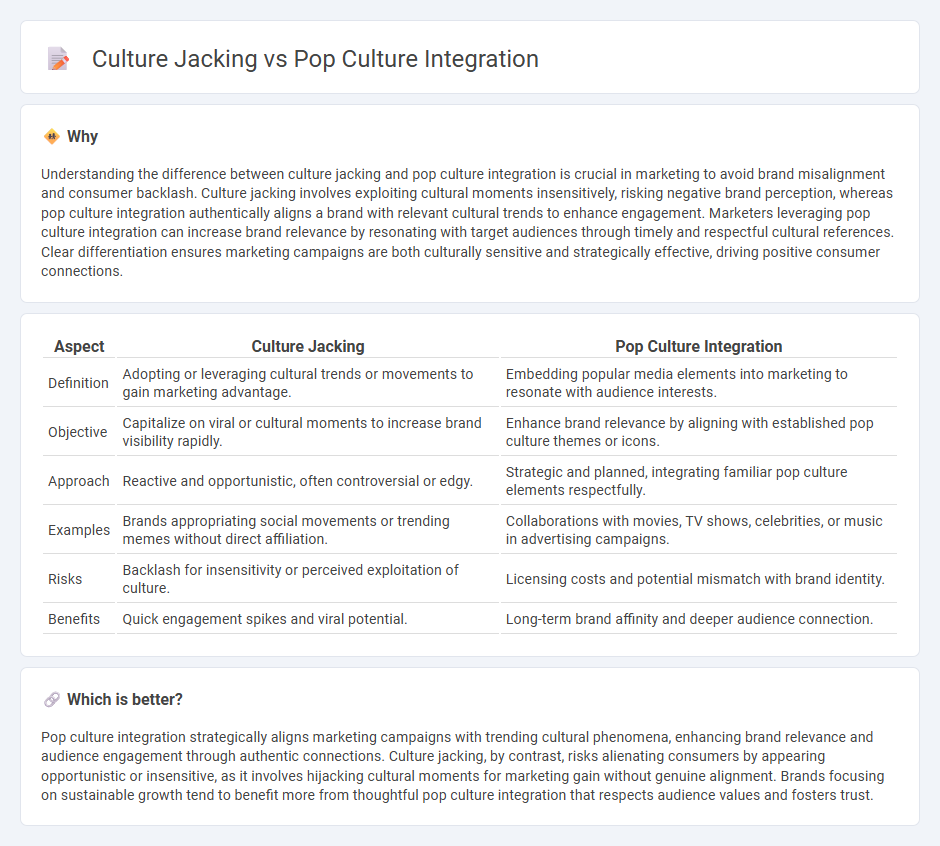Click the chain link icon beside Which is better
This screenshot has height=846, width=940.
coord(52,700)
